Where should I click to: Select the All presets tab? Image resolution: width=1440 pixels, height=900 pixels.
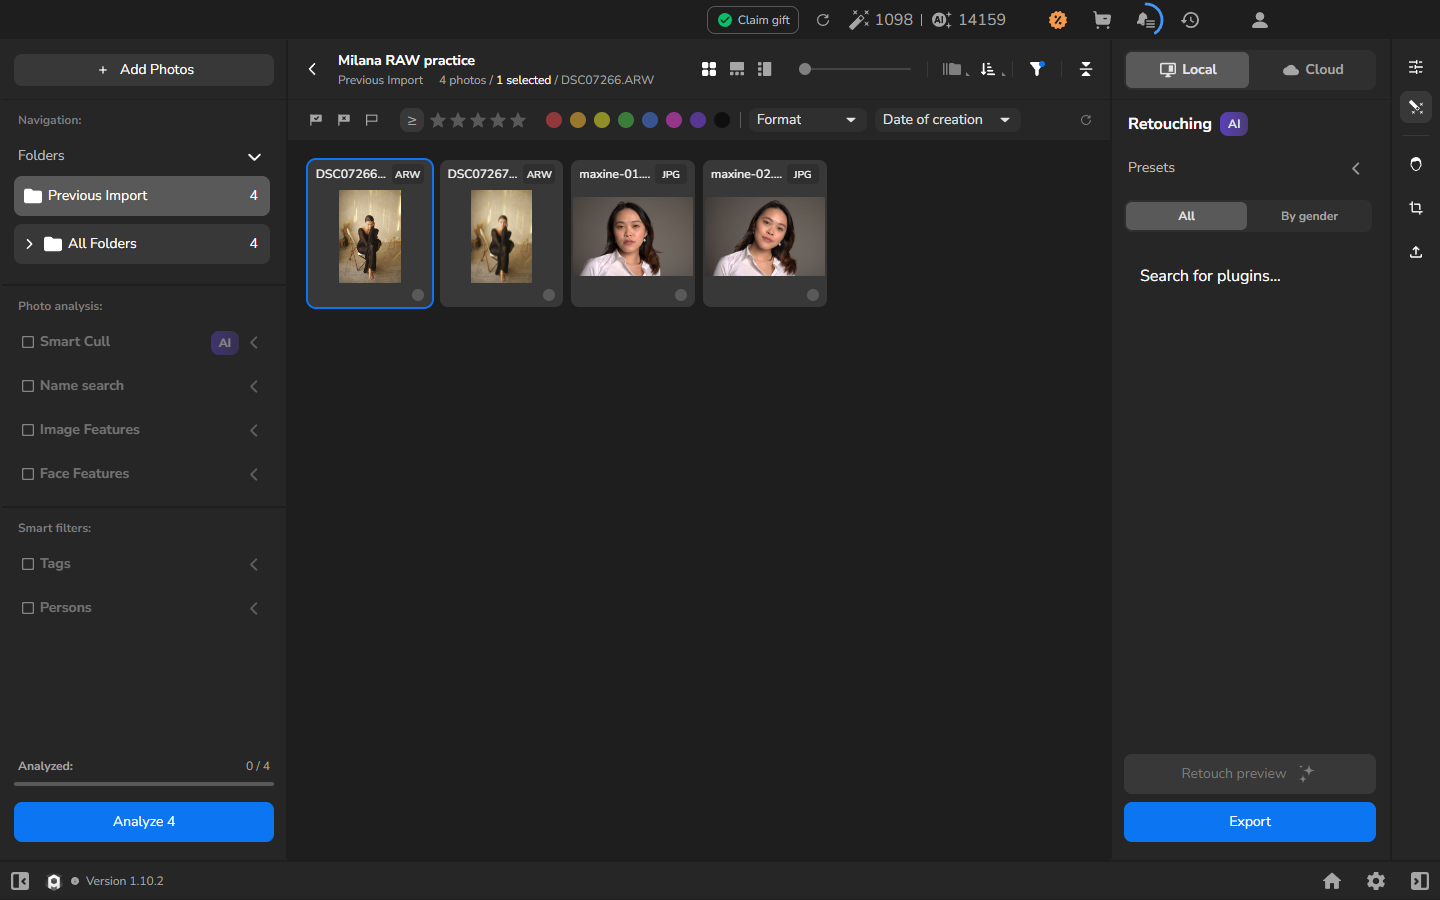(x=1186, y=216)
